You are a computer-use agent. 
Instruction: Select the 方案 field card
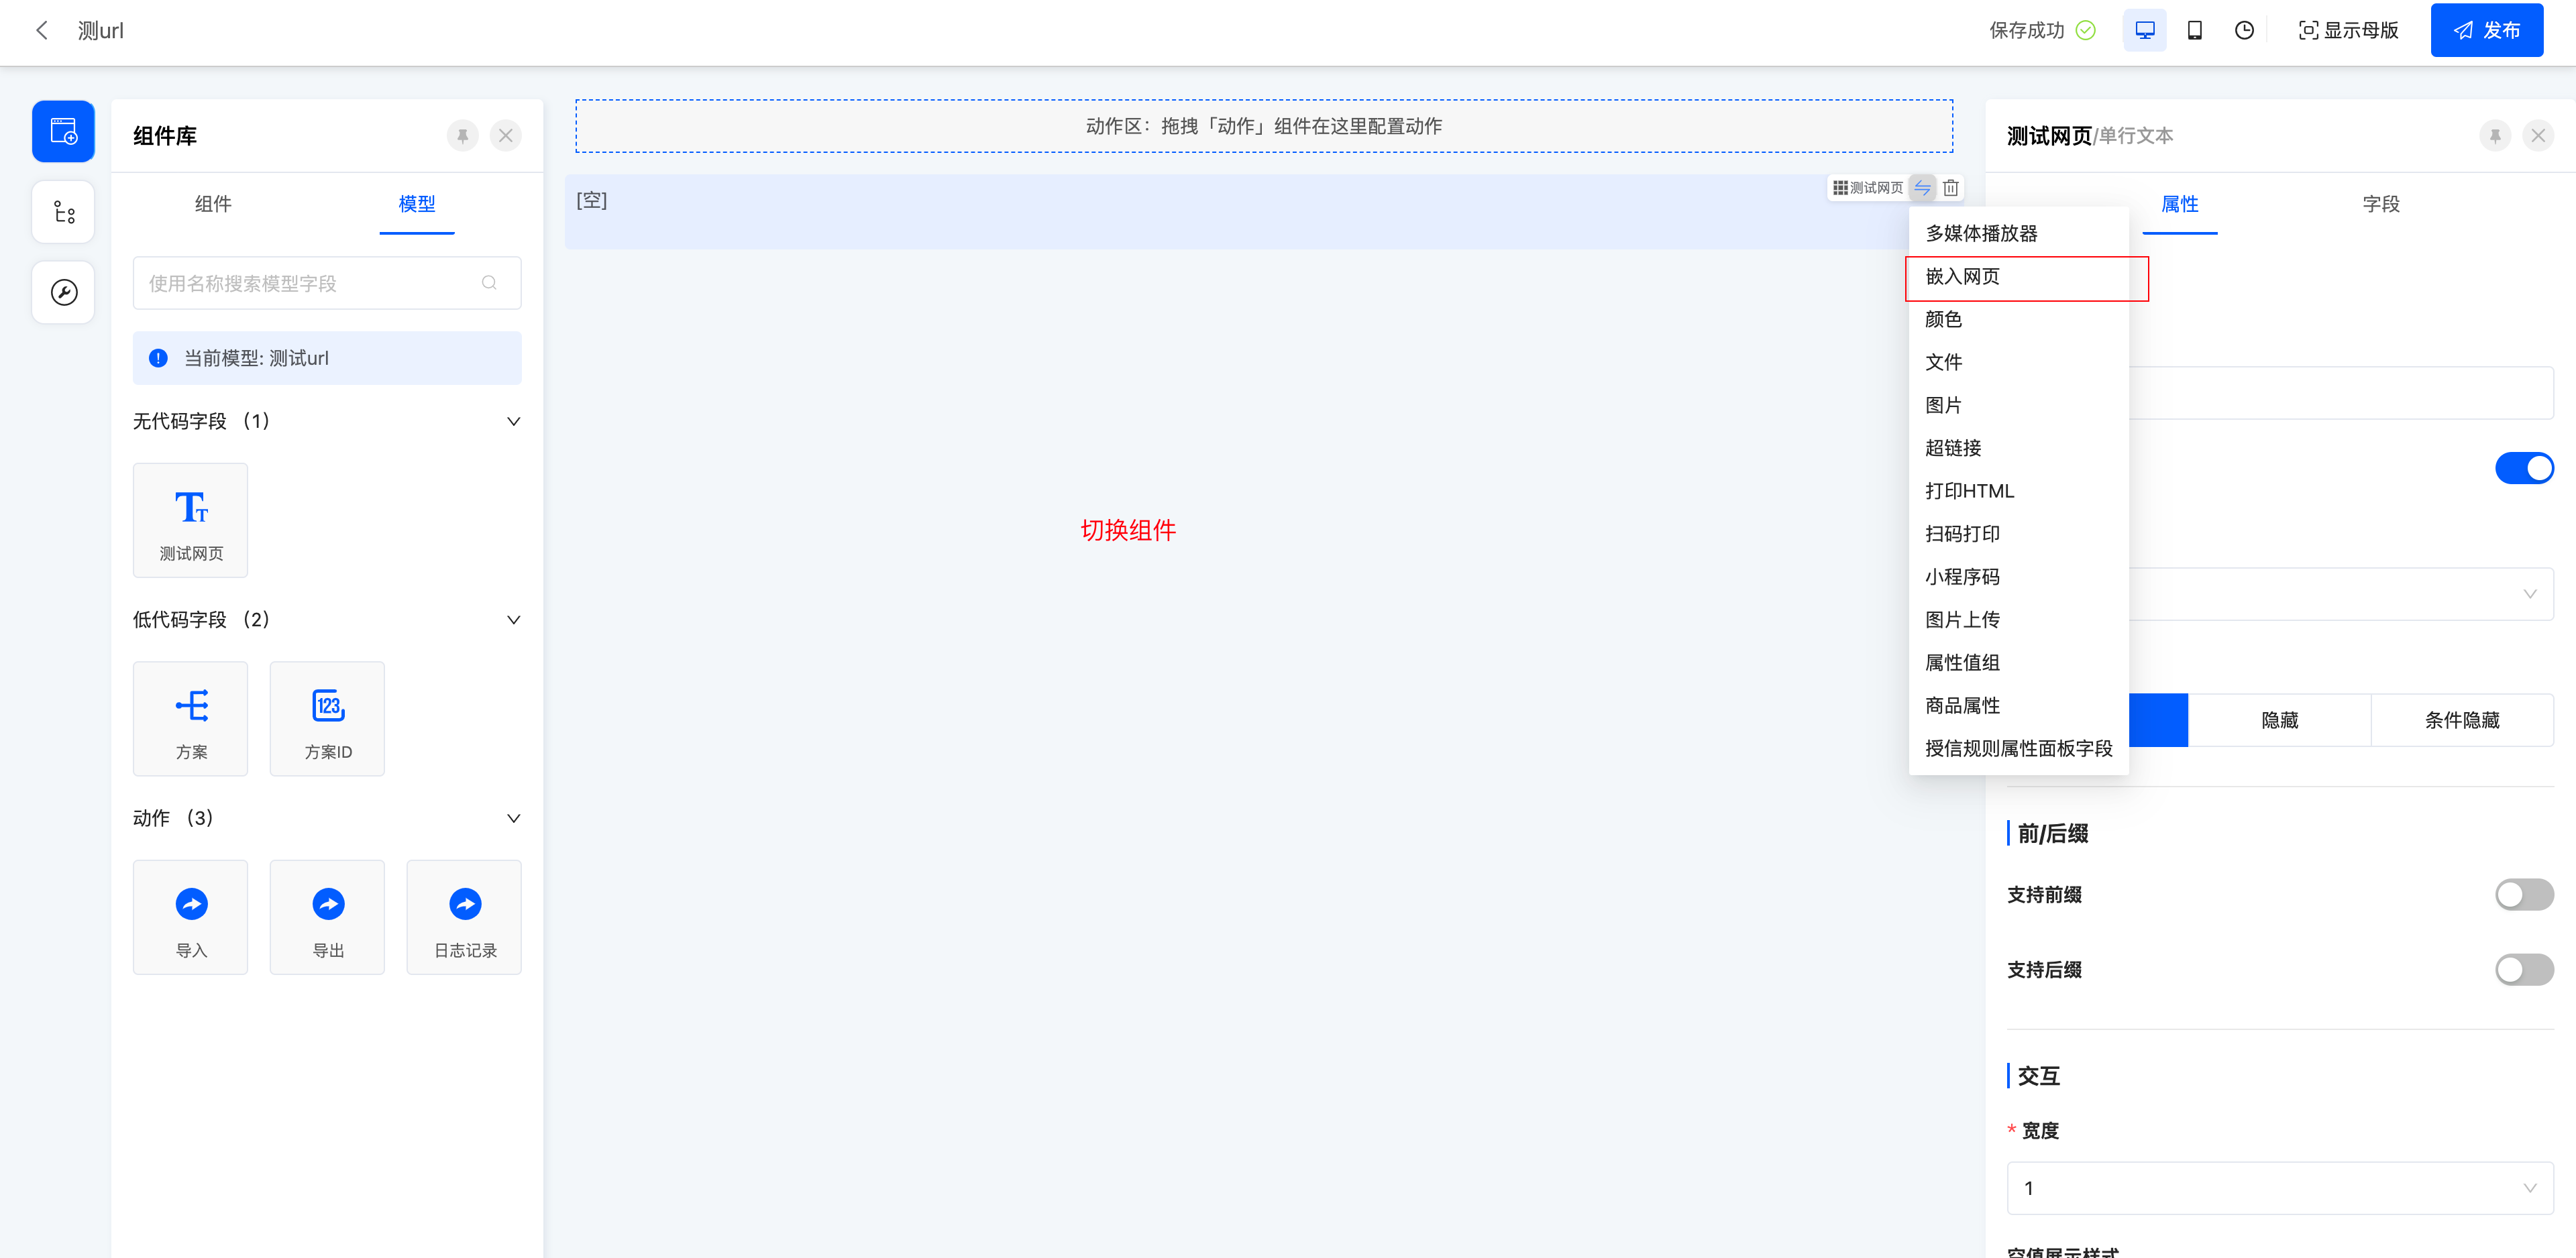coord(190,718)
